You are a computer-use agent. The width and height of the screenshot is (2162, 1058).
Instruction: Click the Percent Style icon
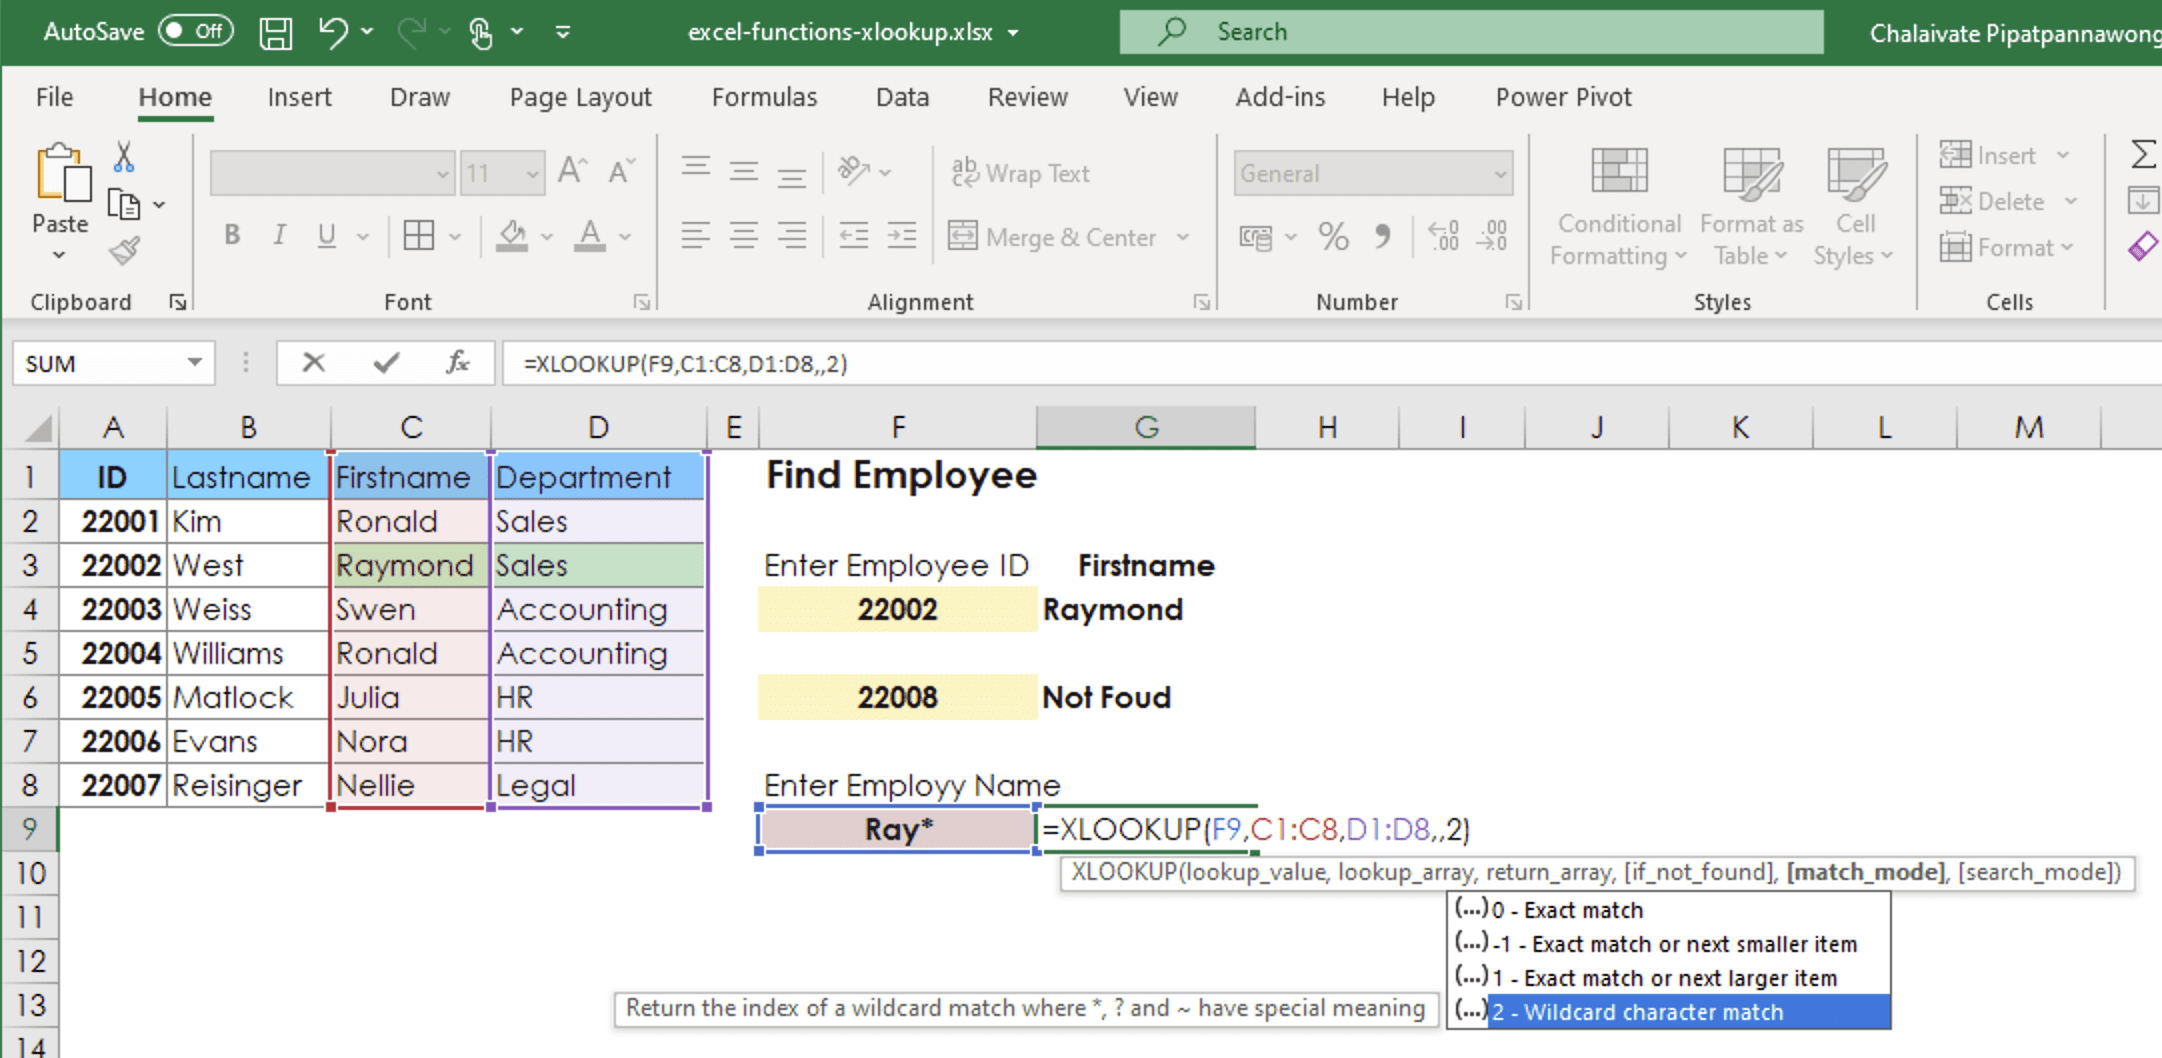[1333, 237]
